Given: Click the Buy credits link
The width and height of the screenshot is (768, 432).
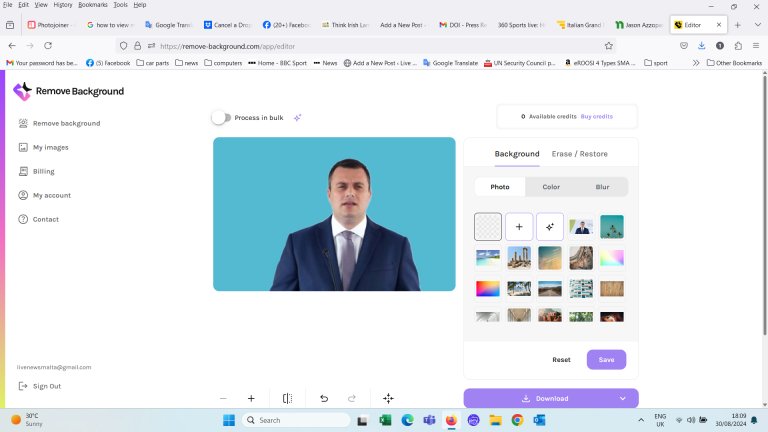Looking at the screenshot, I should click(x=597, y=117).
